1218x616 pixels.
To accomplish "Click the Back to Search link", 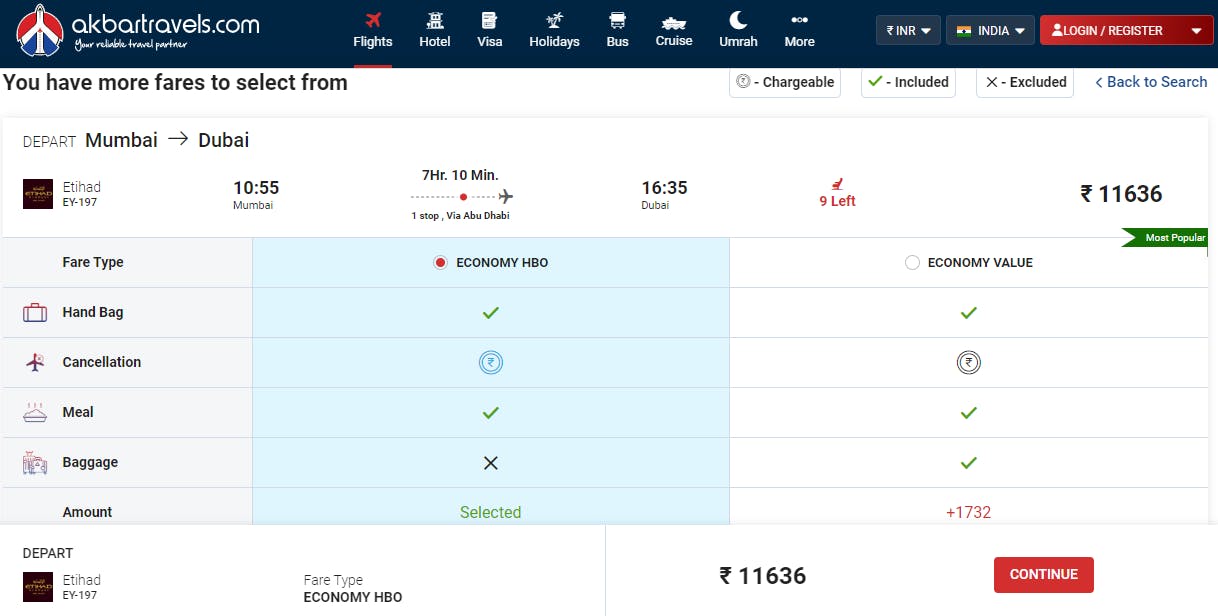I will click(x=1151, y=82).
